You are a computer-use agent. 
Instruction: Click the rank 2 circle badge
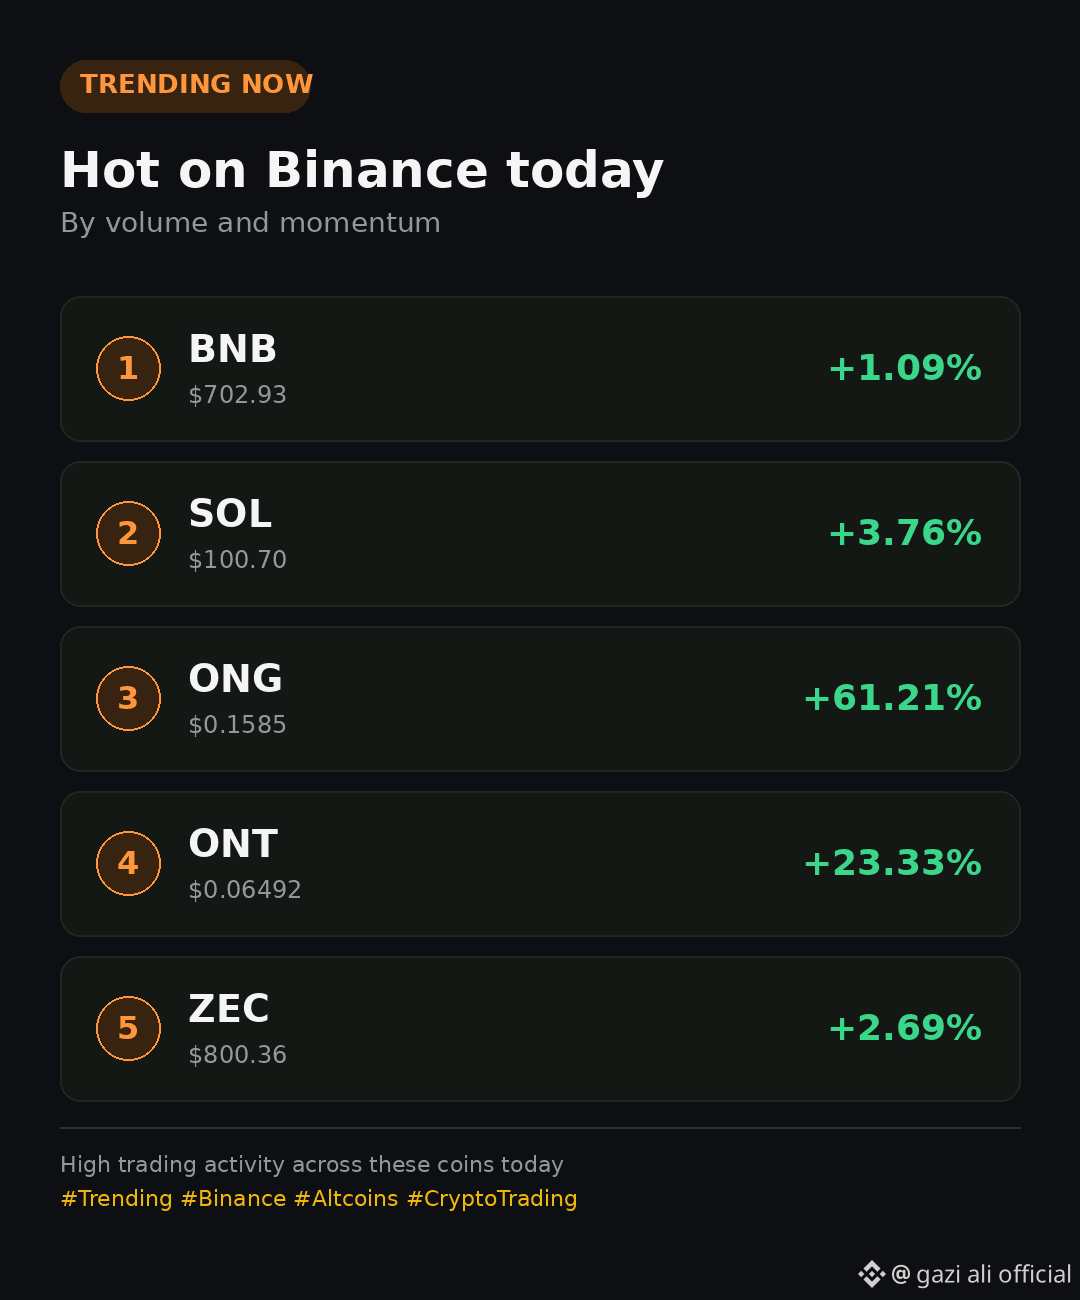[128, 533]
